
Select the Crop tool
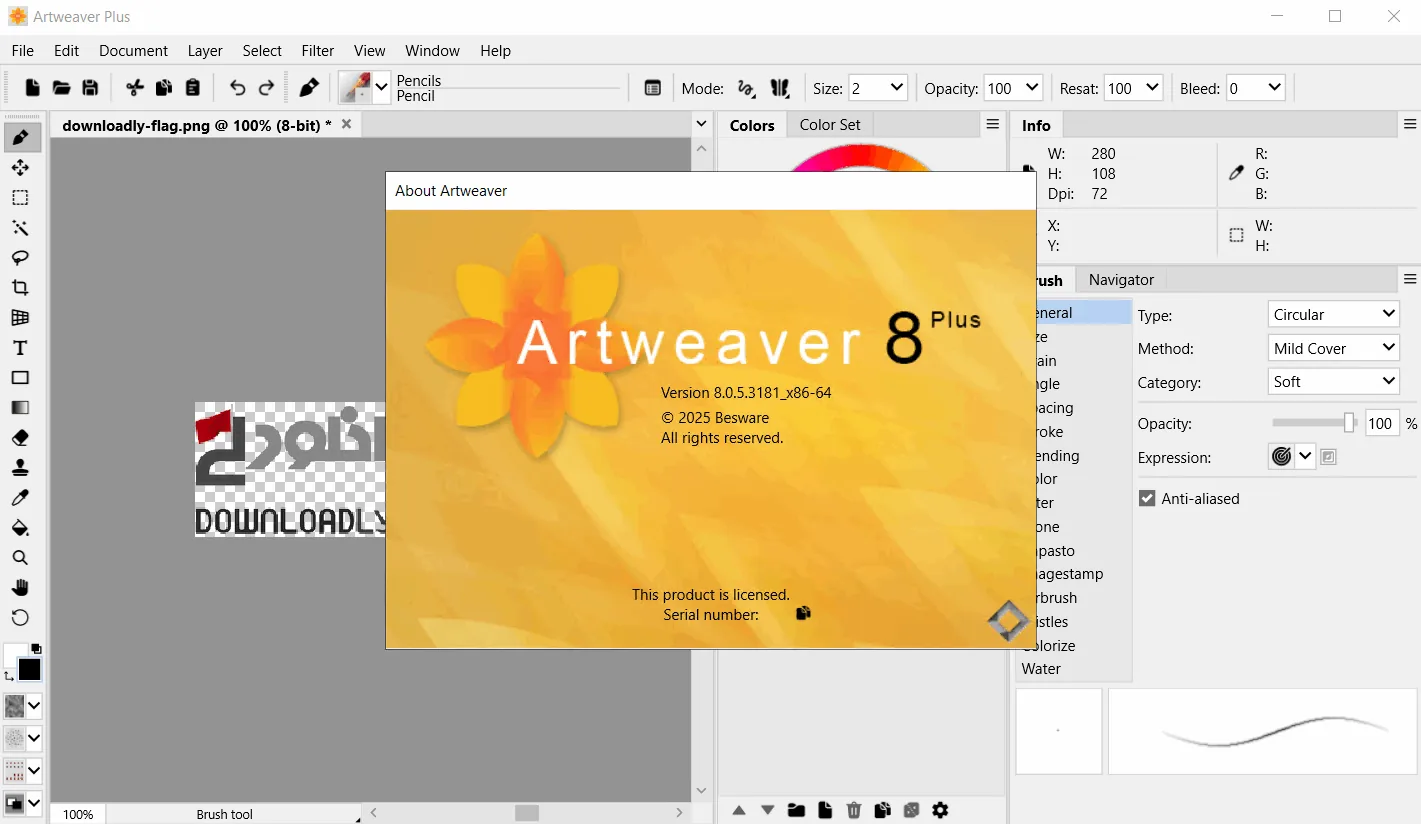pyautogui.click(x=20, y=287)
